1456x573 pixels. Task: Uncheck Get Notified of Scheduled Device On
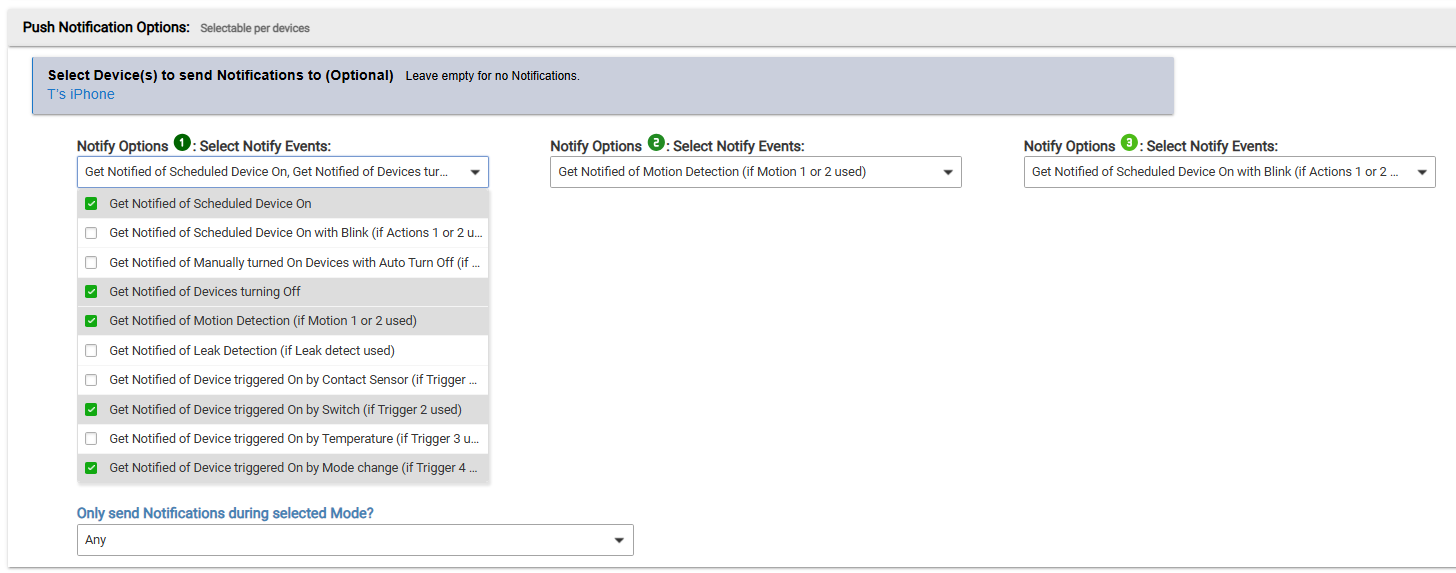pyautogui.click(x=92, y=204)
